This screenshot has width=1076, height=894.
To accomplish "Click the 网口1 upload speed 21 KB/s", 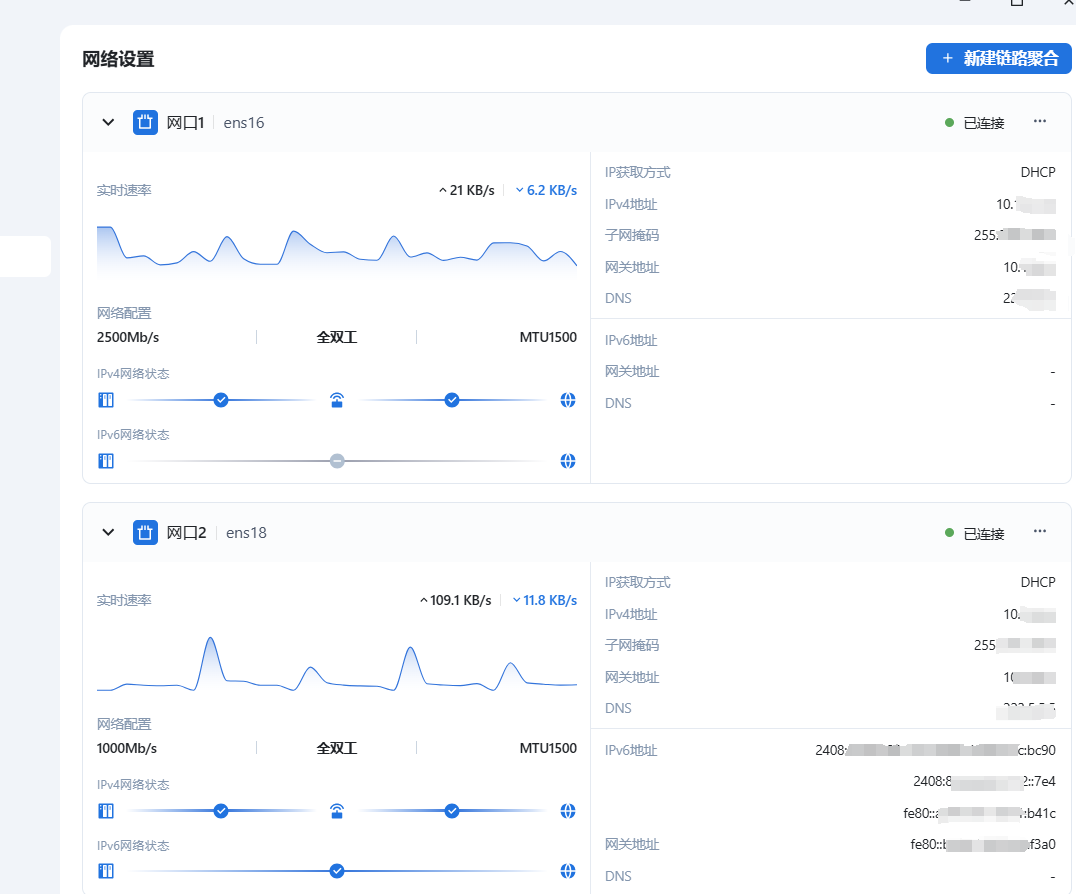I will point(467,190).
